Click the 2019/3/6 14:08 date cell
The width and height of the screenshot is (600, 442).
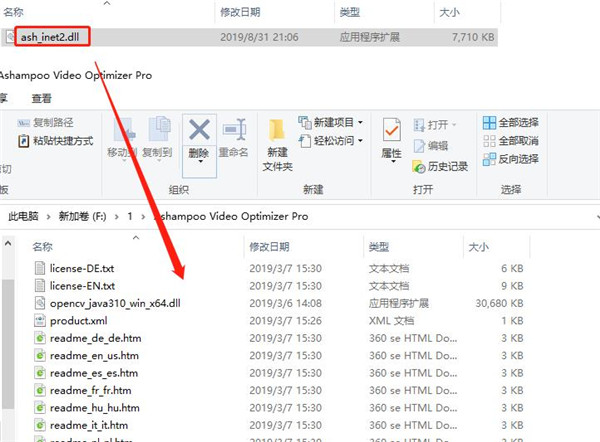[285, 303]
